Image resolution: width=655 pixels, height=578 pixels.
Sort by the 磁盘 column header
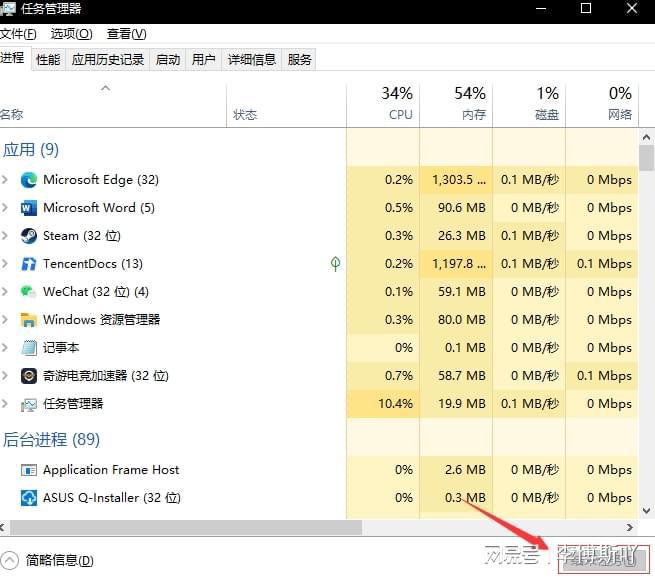[529, 105]
